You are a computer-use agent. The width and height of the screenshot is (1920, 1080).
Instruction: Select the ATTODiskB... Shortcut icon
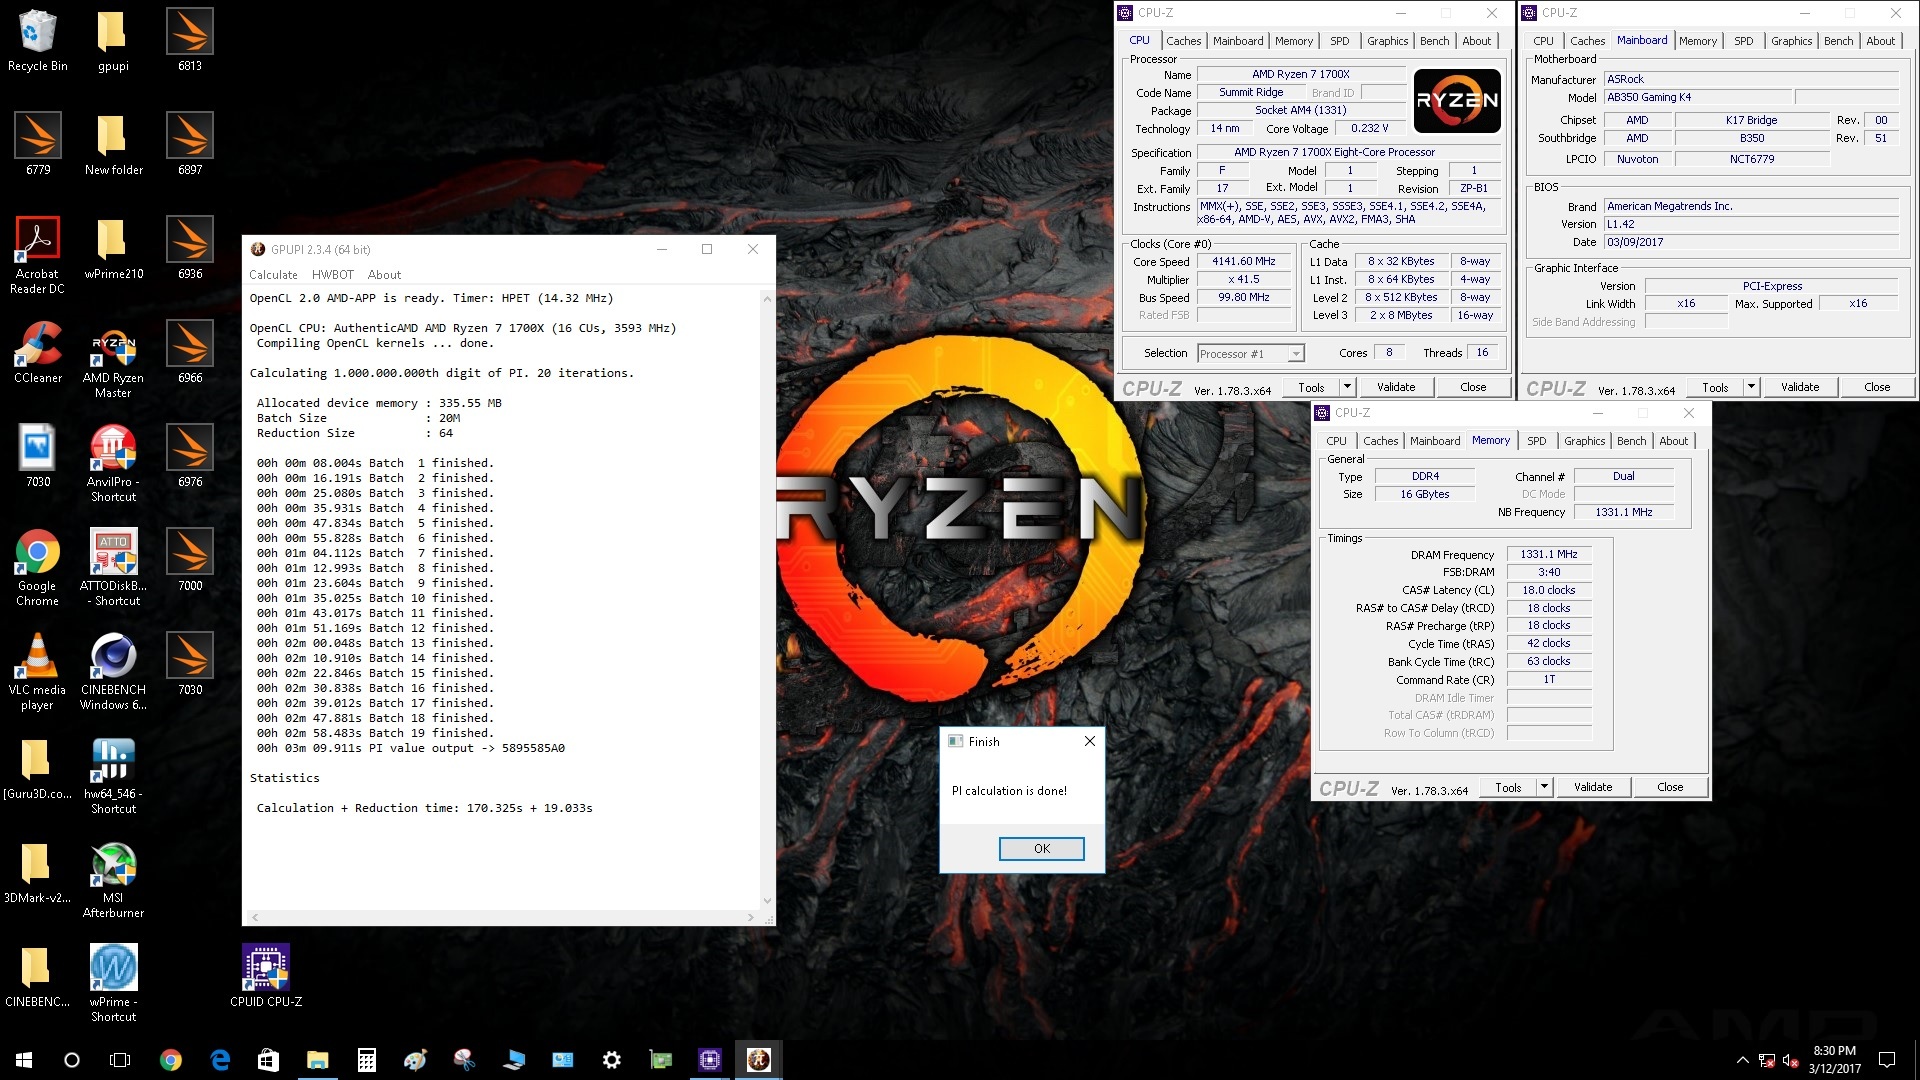pyautogui.click(x=113, y=567)
